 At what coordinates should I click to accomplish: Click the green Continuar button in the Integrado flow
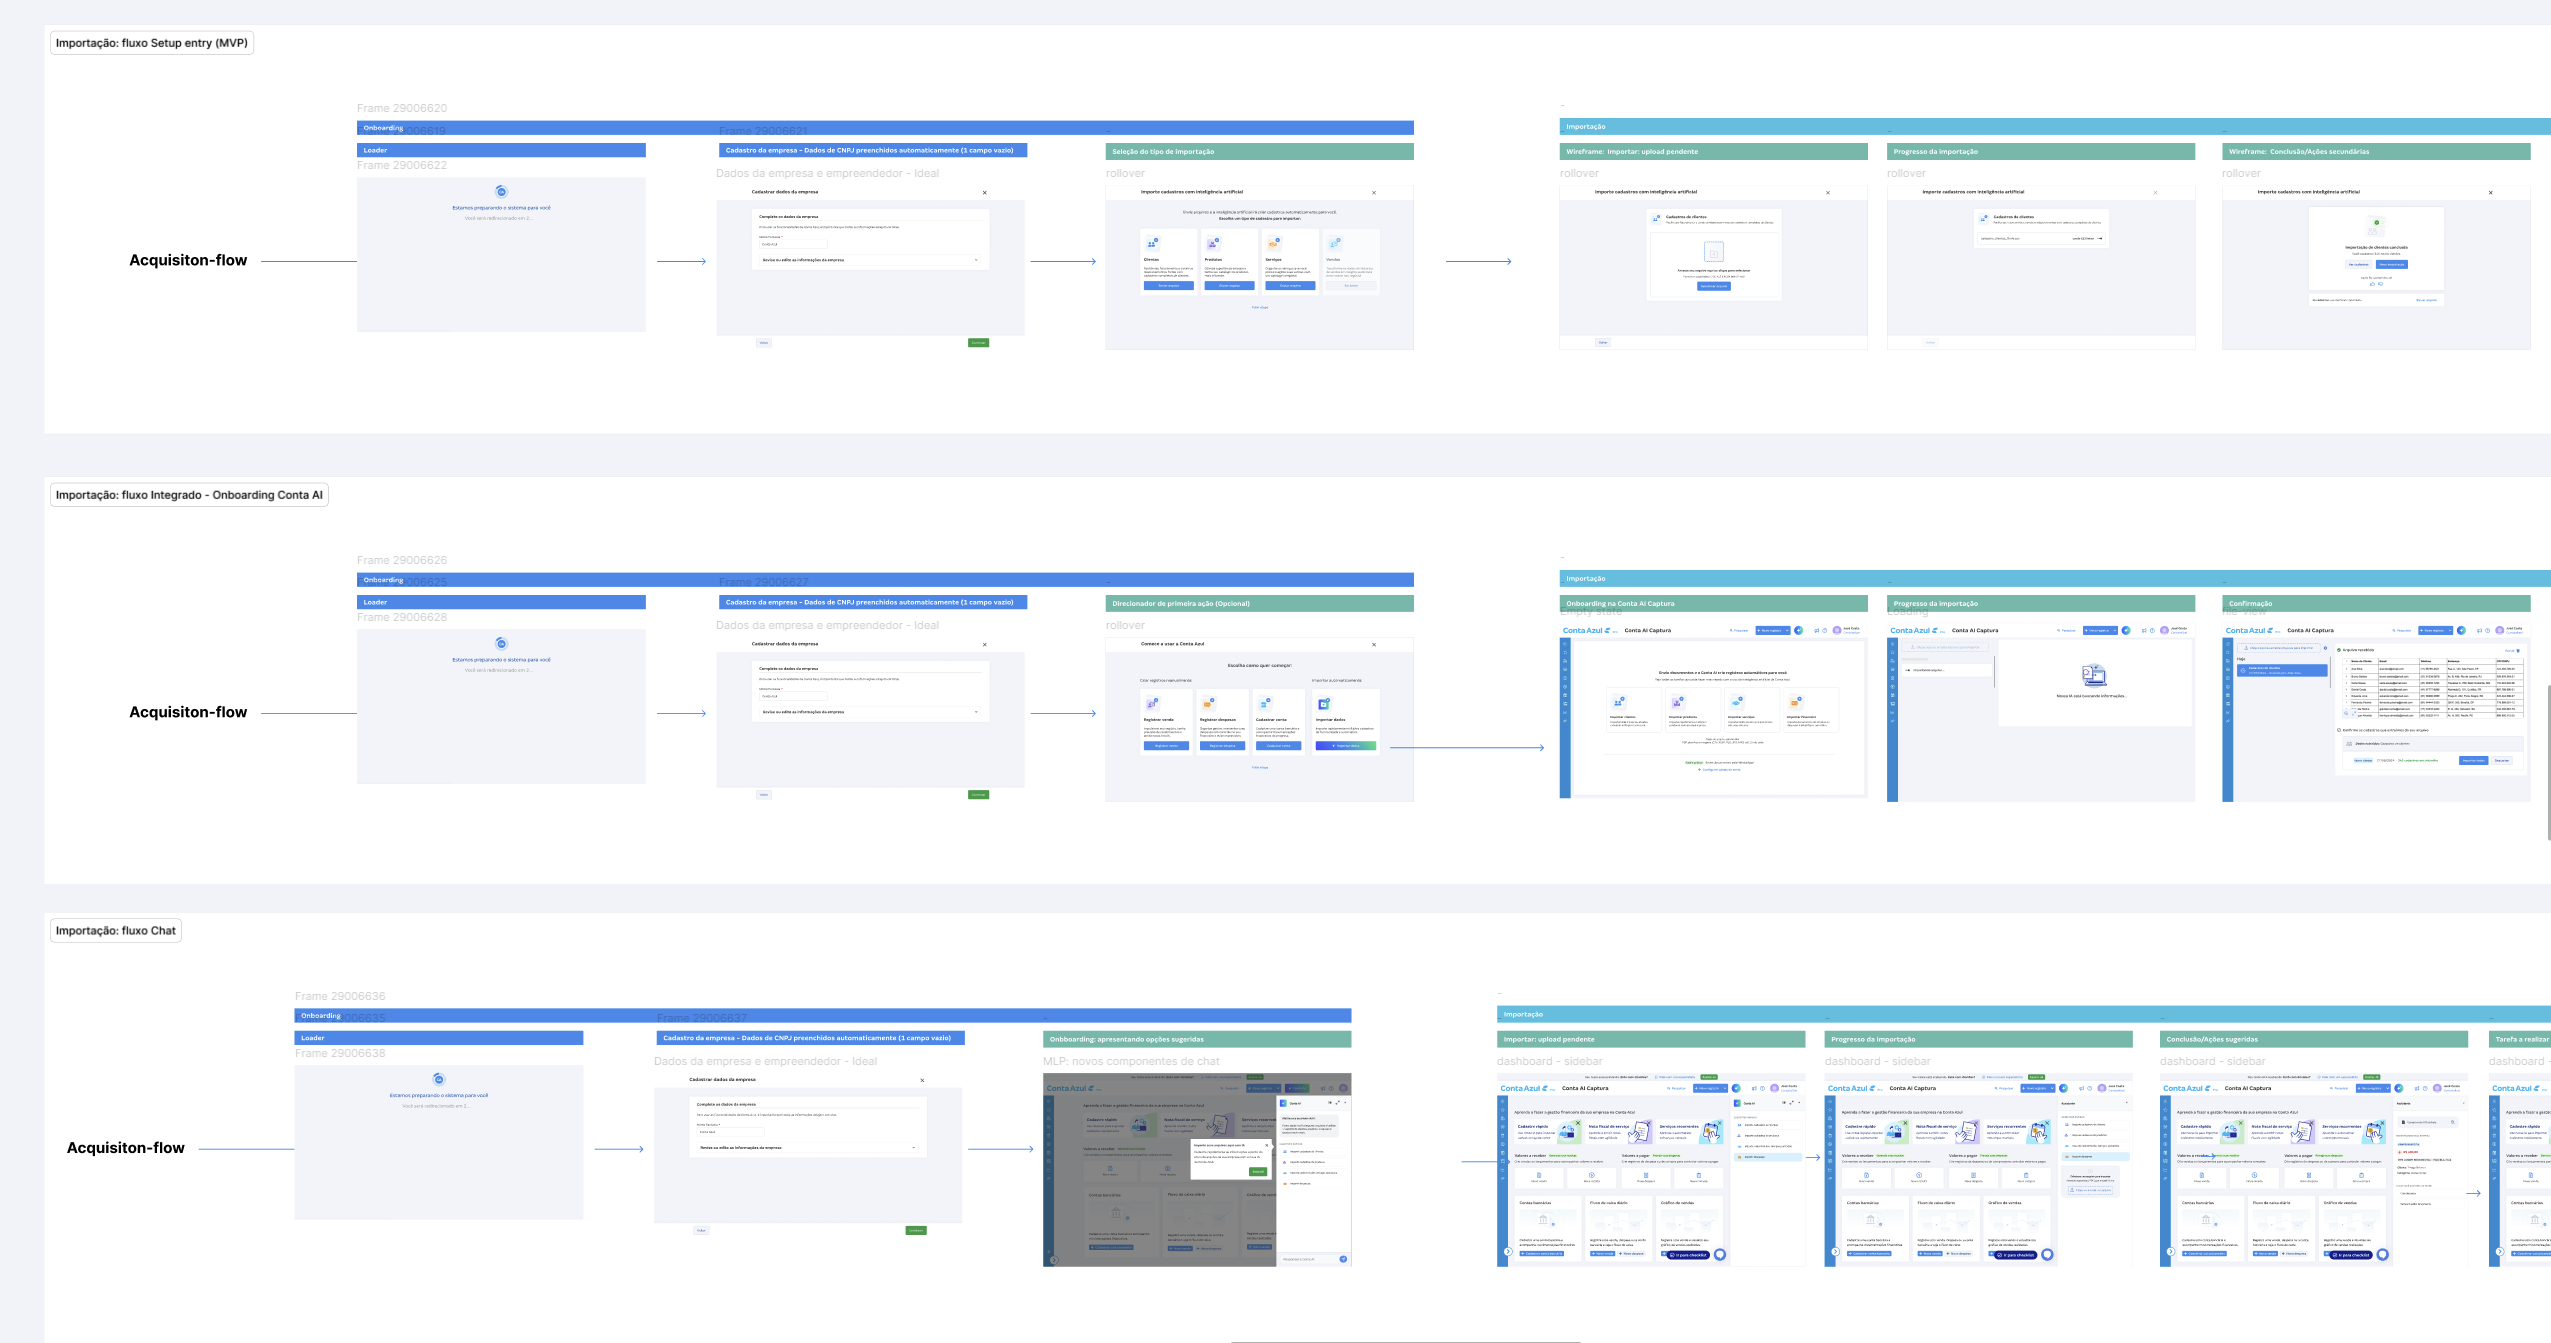pyautogui.click(x=978, y=795)
